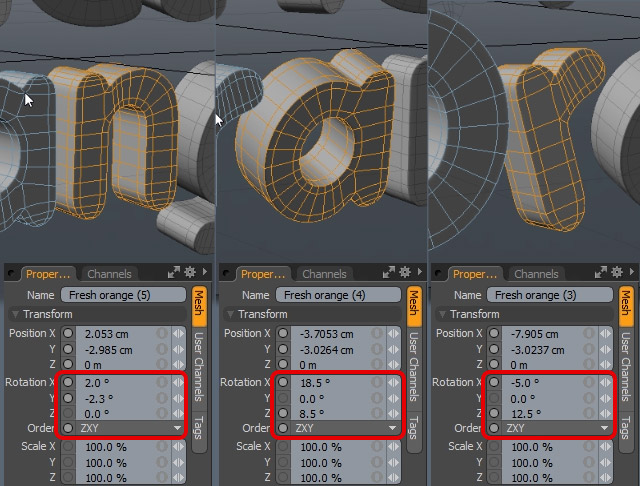Maximize Fresh orange (3) panel with expand arrows icon
Viewport: 640px width, 486px height.
click(601, 272)
